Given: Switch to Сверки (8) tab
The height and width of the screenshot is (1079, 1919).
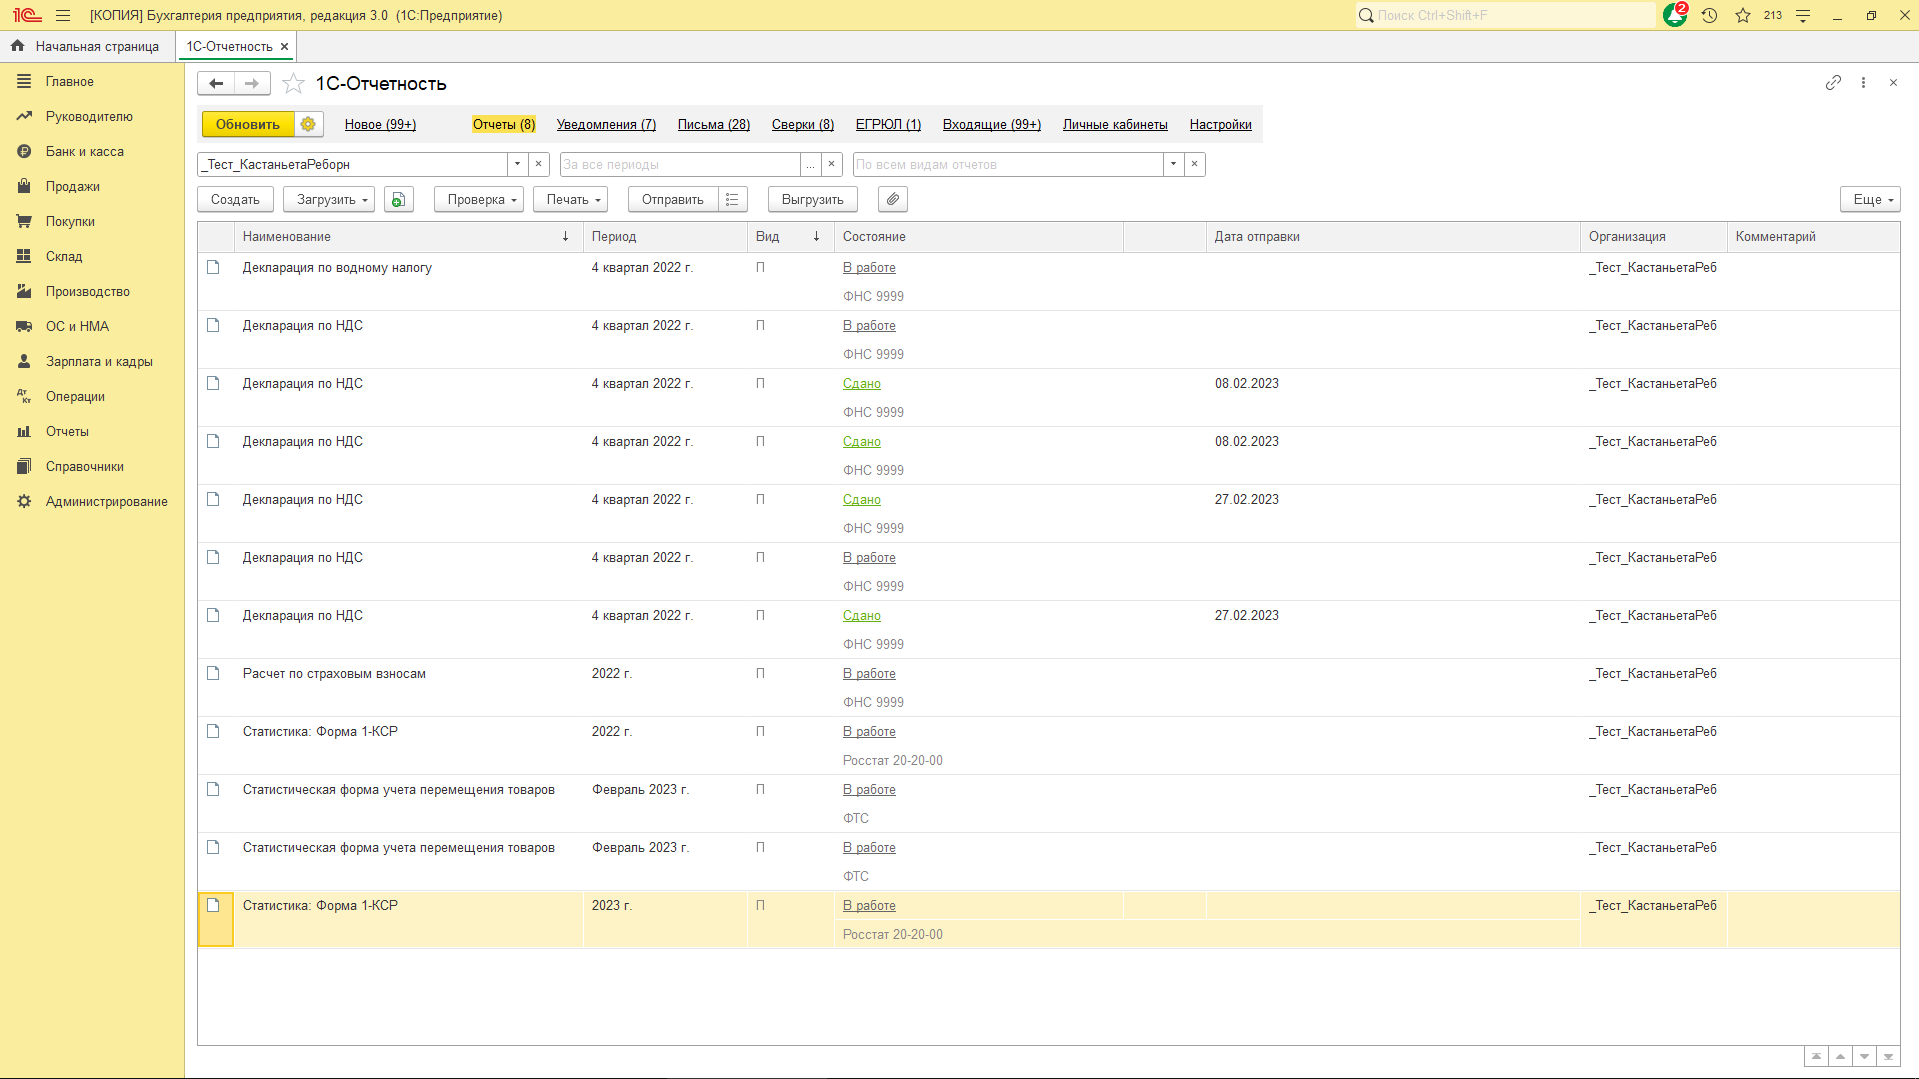Looking at the screenshot, I should tap(803, 124).
